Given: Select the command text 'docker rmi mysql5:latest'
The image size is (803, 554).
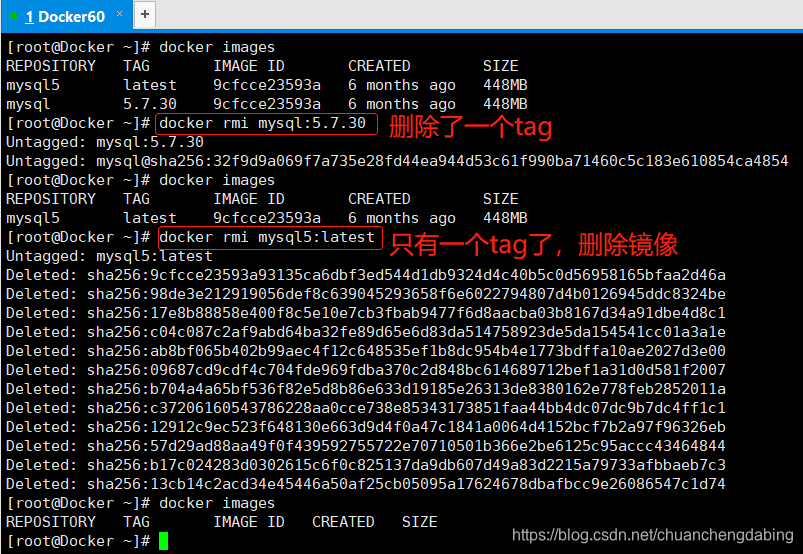Looking at the screenshot, I should click(x=267, y=238).
